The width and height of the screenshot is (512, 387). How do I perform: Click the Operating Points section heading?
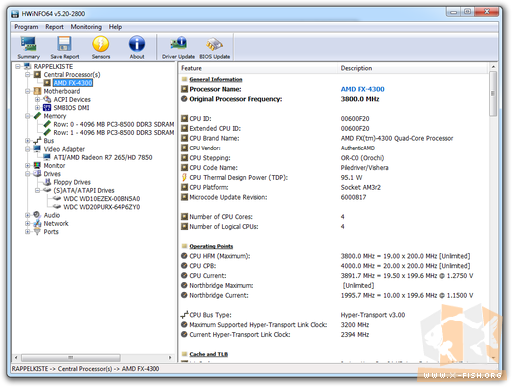[211, 246]
